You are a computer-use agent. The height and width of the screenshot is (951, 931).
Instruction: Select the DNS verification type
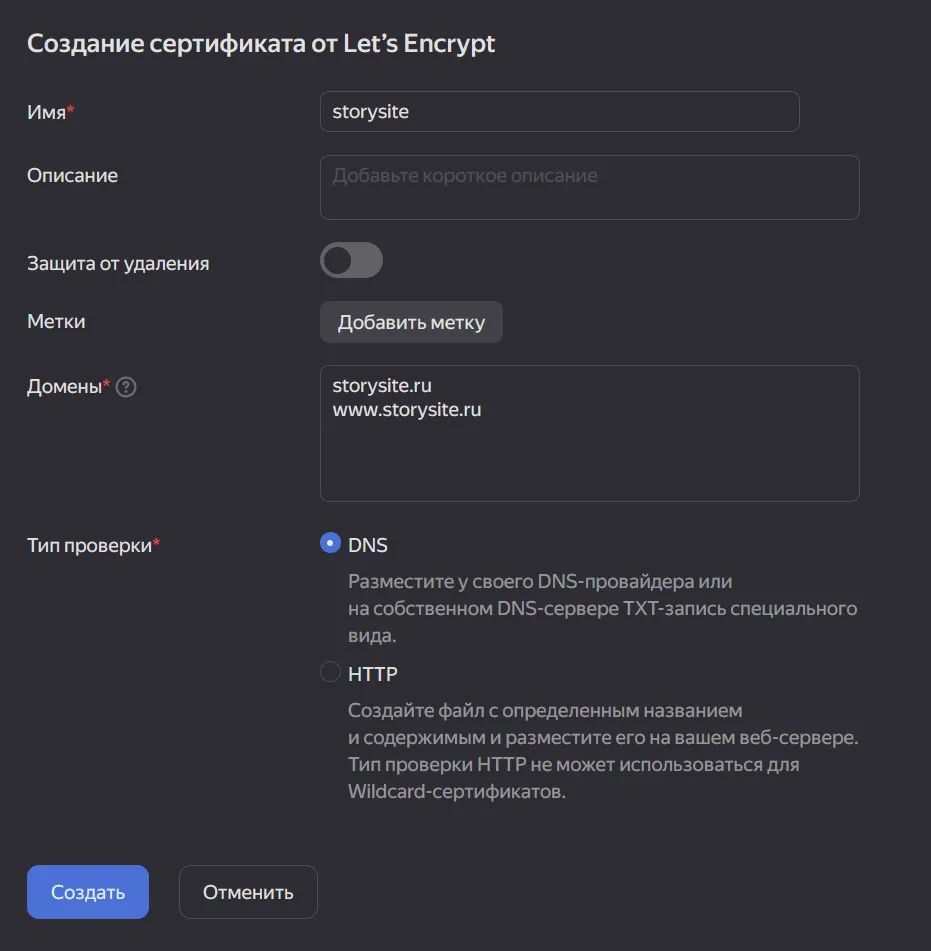330,542
